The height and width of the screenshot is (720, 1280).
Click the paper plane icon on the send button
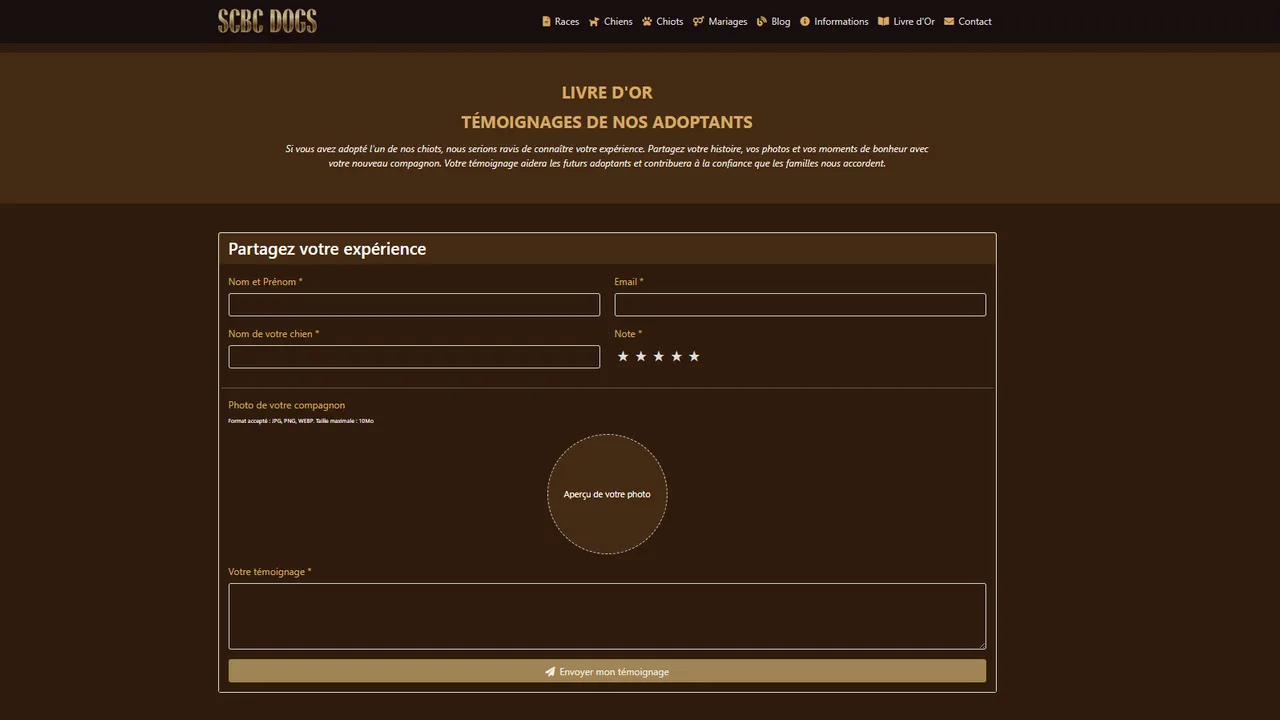550,672
